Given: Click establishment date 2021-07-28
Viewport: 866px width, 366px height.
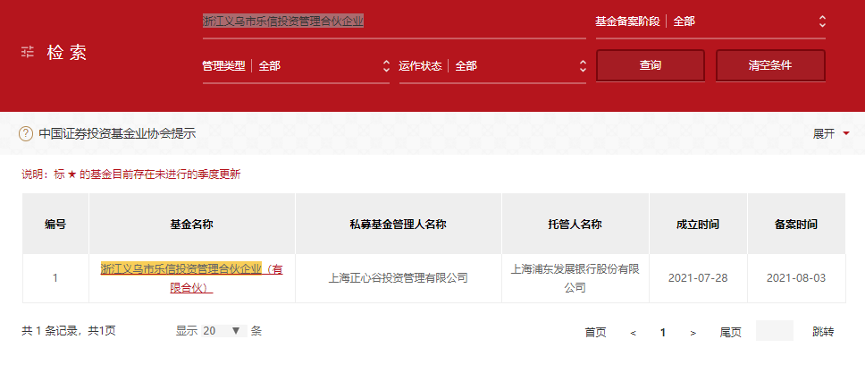Looking at the screenshot, I should [698, 278].
